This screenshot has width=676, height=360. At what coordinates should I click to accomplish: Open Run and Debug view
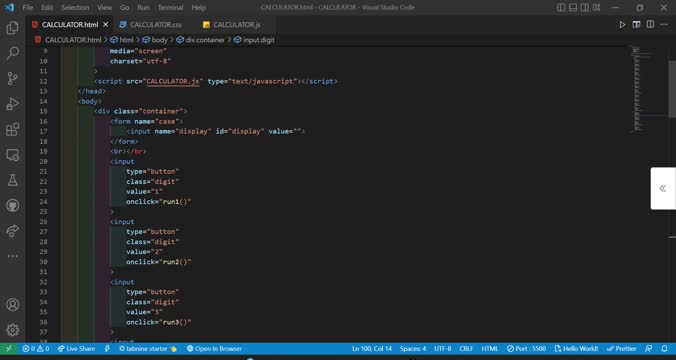(x=13, y=104)
